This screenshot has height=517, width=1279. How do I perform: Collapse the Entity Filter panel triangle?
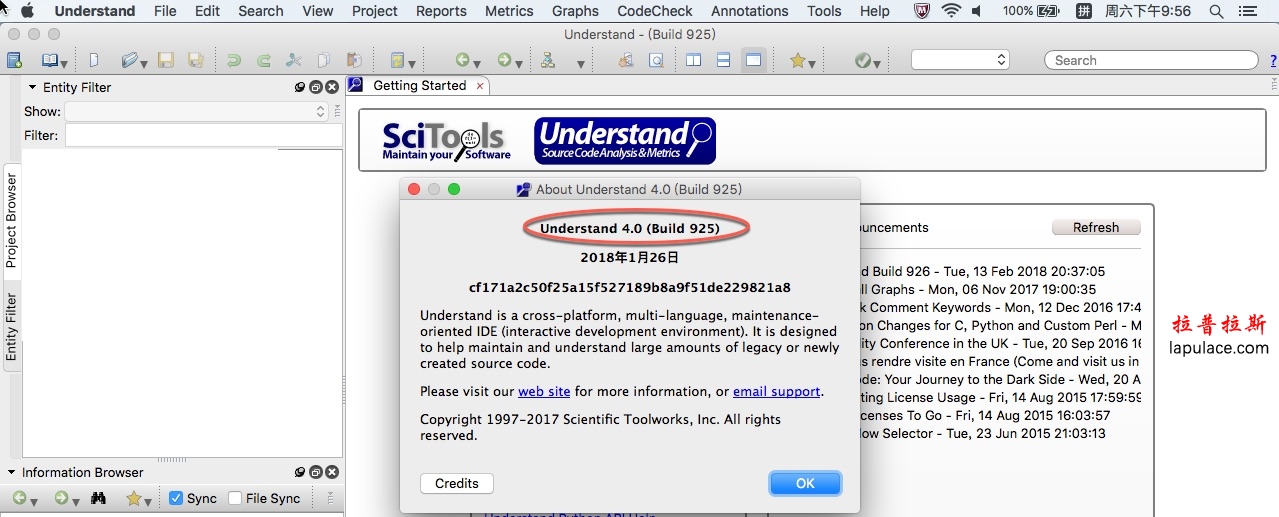(32, 87)
